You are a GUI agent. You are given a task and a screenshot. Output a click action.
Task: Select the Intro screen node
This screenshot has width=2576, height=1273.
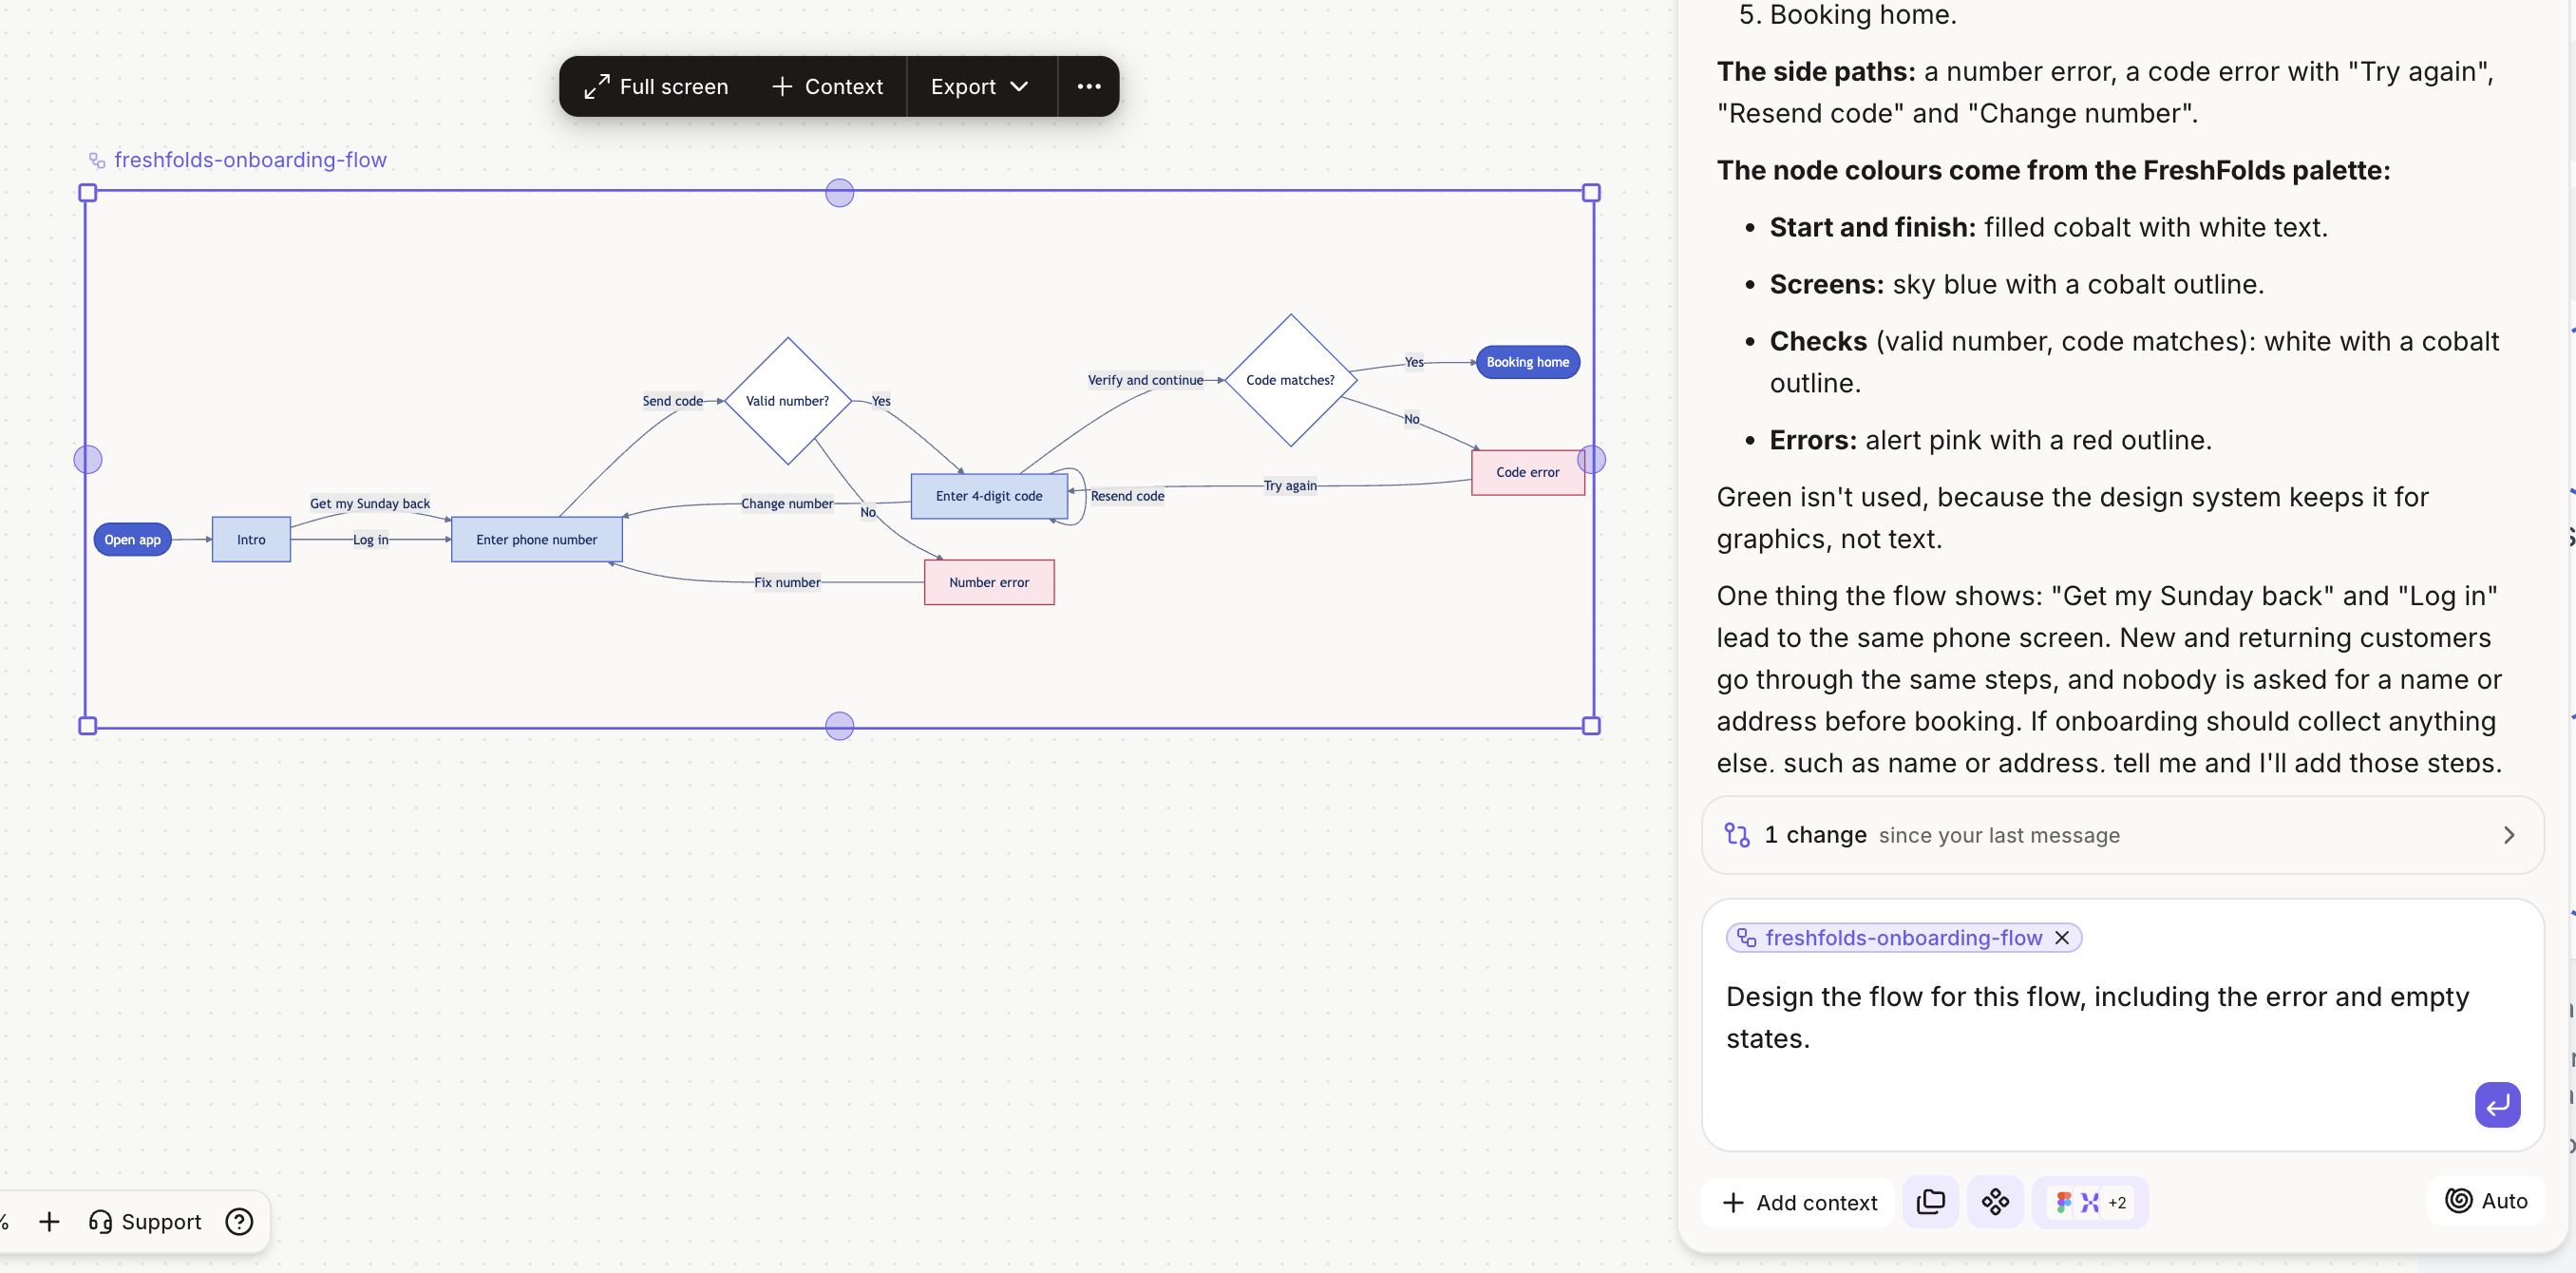pyautogui.click(x=251, y=540)
